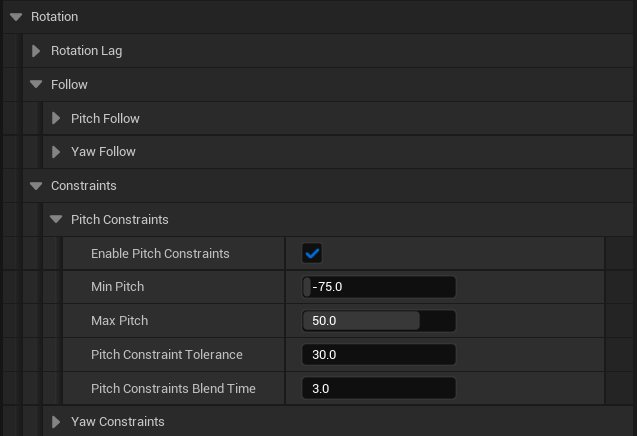The height and width of the screenshot is (436, 637).
Task: Click the Follow header label
Action: point(69,85)
